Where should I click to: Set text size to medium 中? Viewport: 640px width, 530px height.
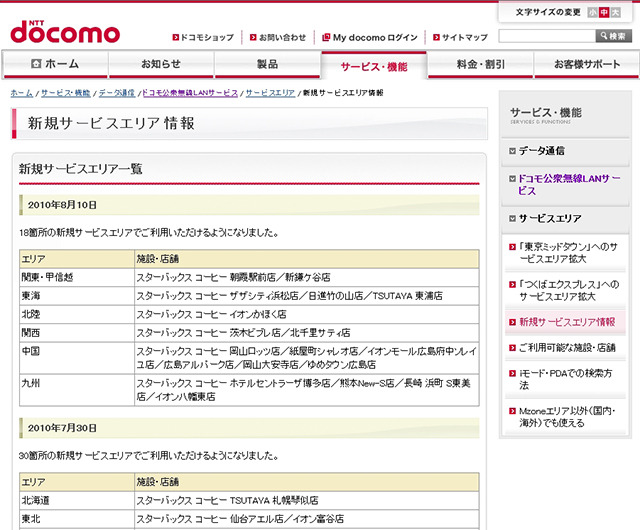tap(604, 13)
